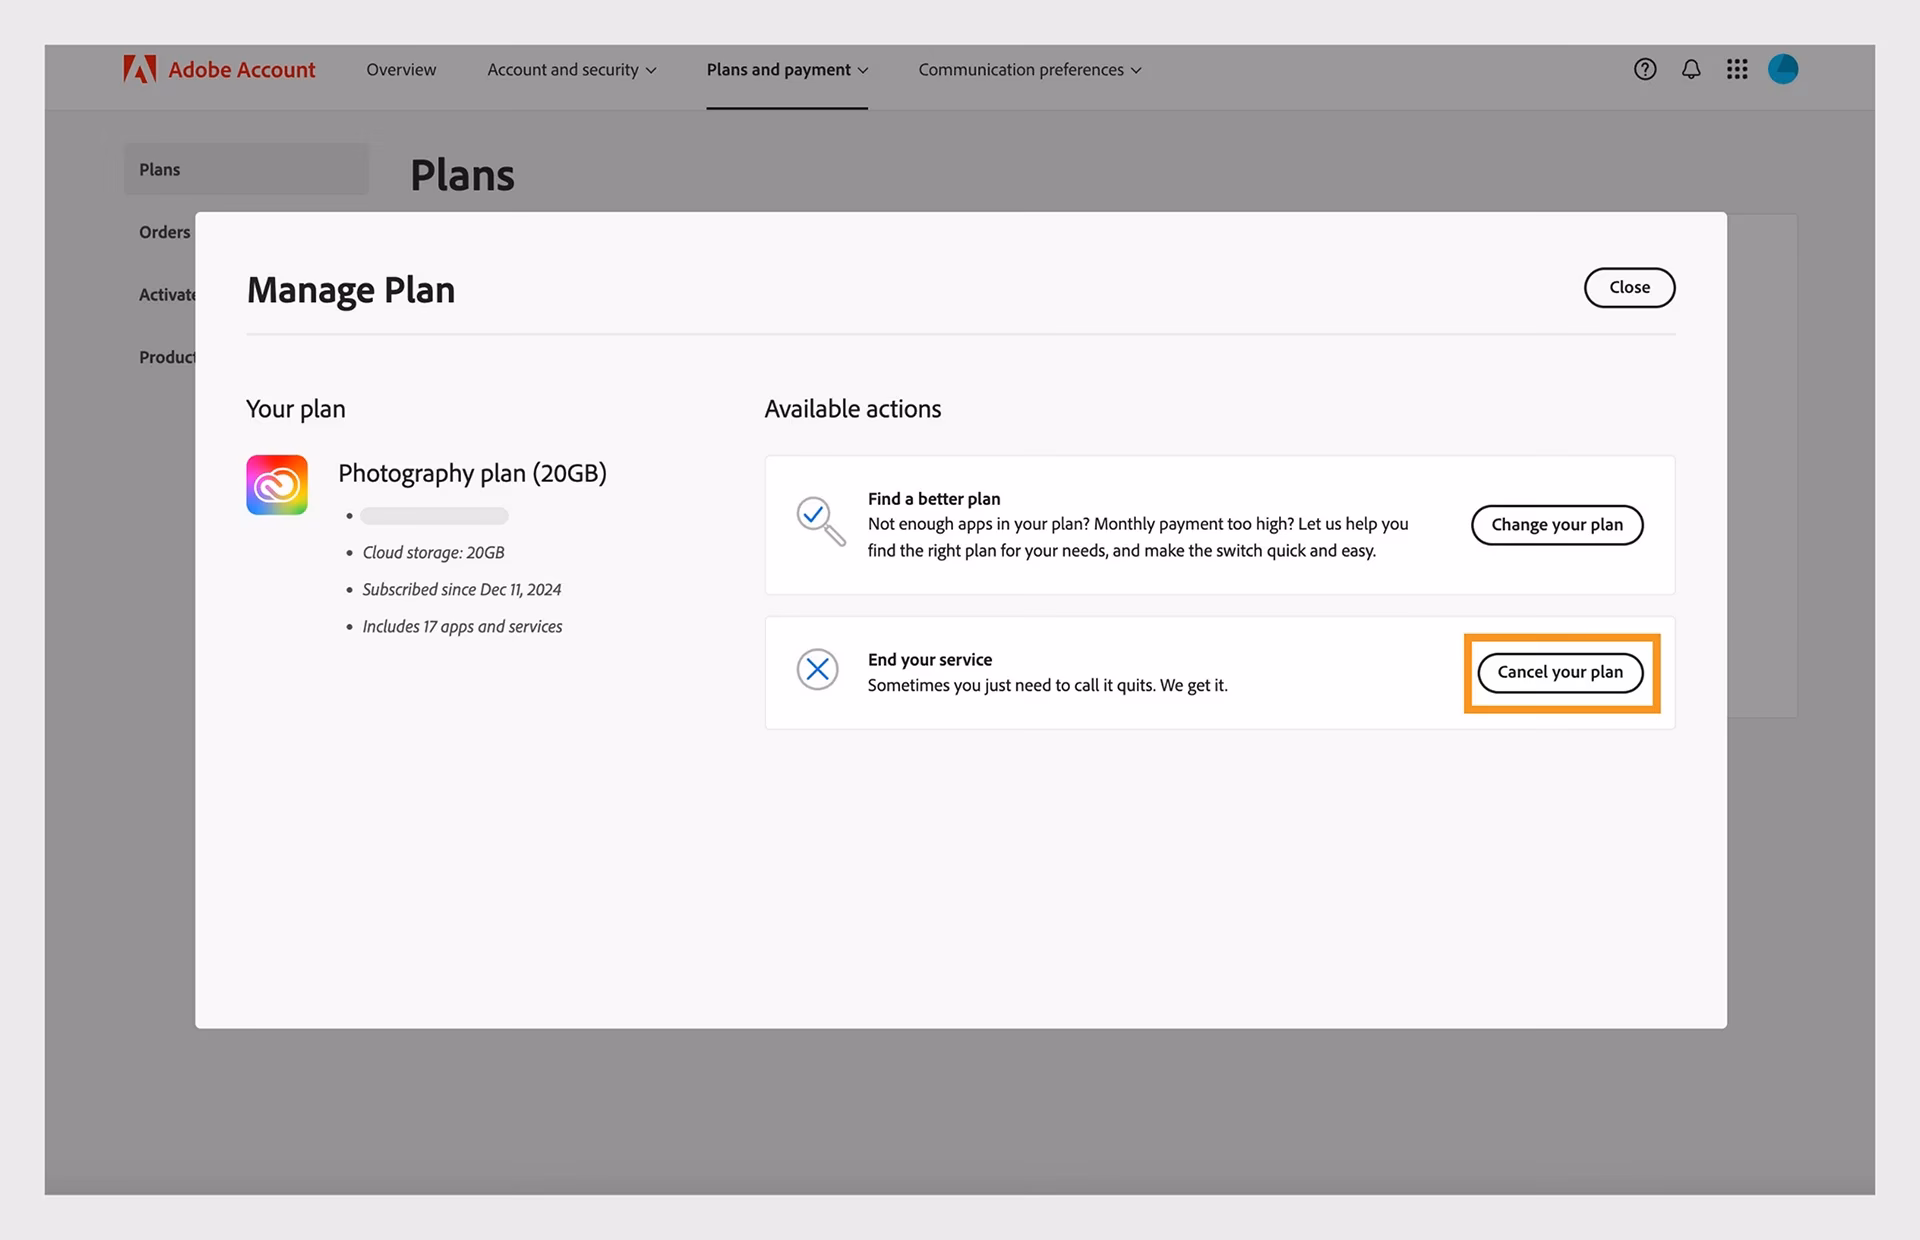This screenshot has width=1920, height=1240.
Task: Select Plans in the sidebar
Action: click(159, 169)
